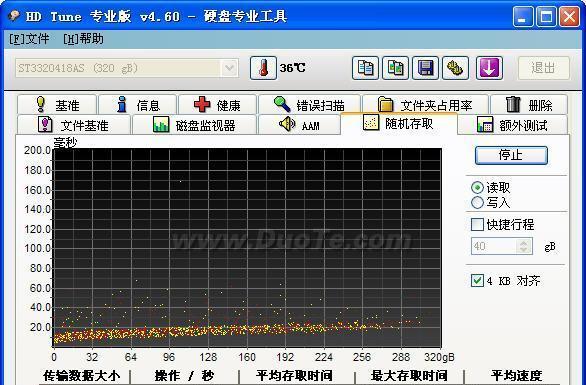The image size is (586, 385).
Task: Switch to the 文件夹占用率 folder usage tab
Action: [425, 105]
